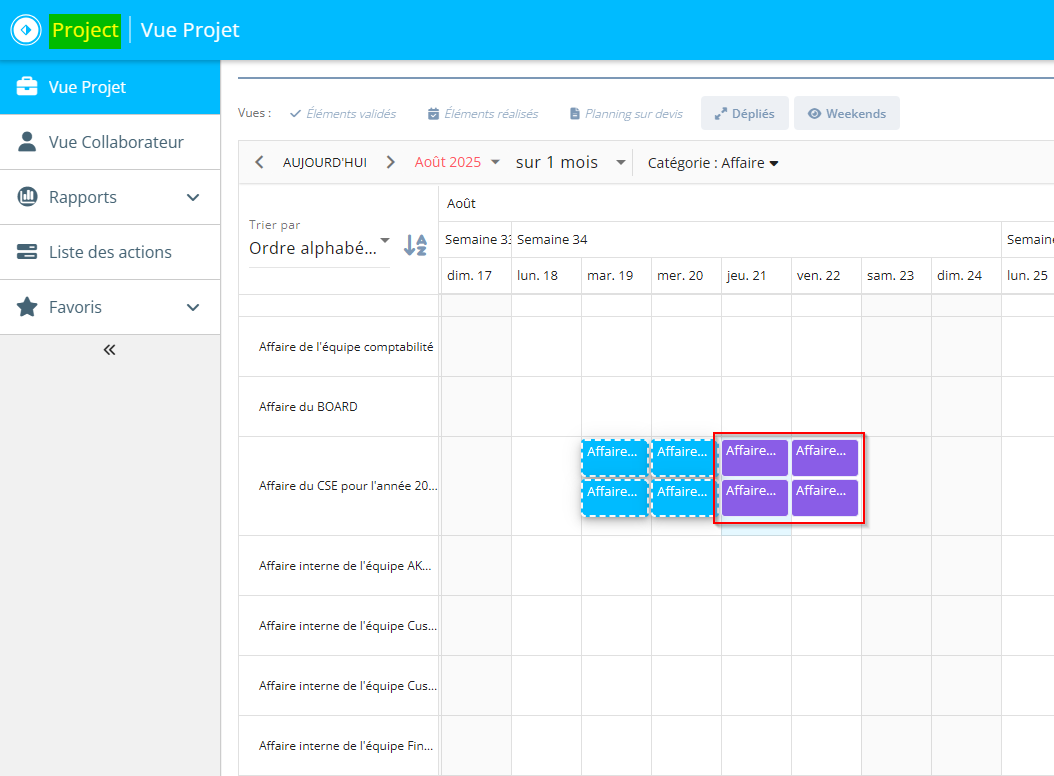Click the Liste des actions icon
1054x776 pixels.
coord(28,252)
